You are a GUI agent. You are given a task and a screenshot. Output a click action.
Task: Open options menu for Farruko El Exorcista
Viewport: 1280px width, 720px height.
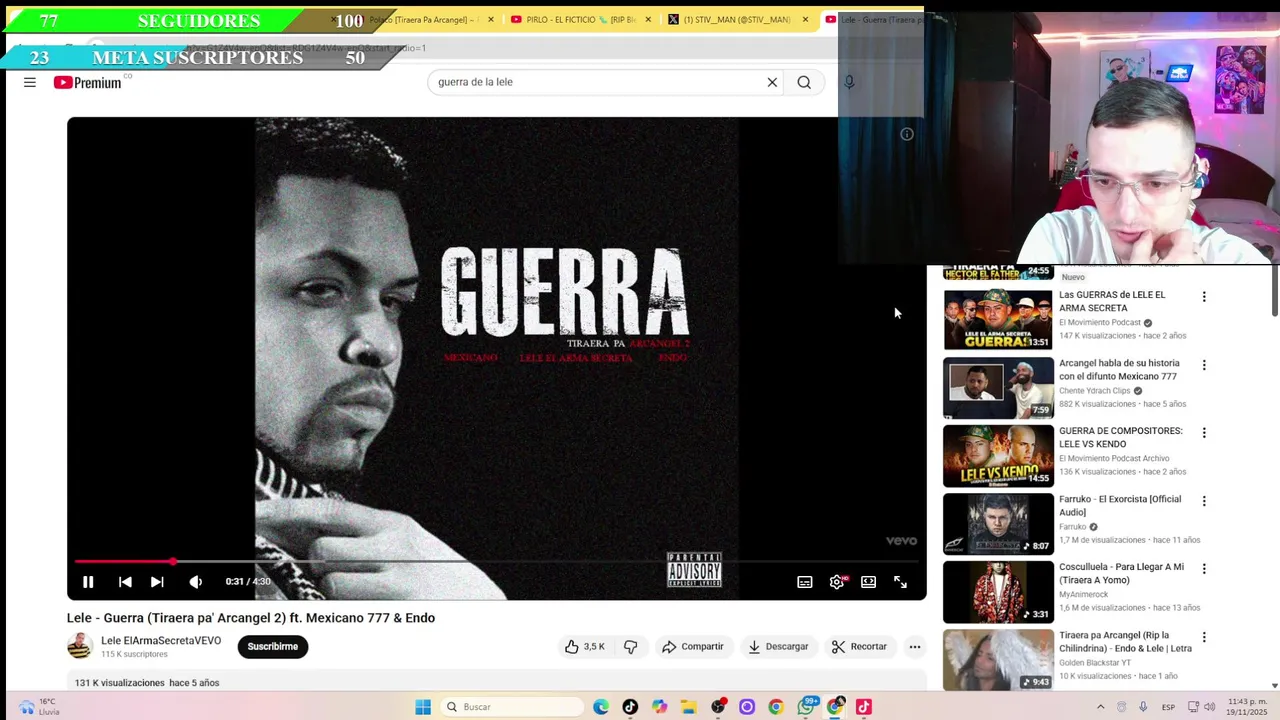(1204, 501)
